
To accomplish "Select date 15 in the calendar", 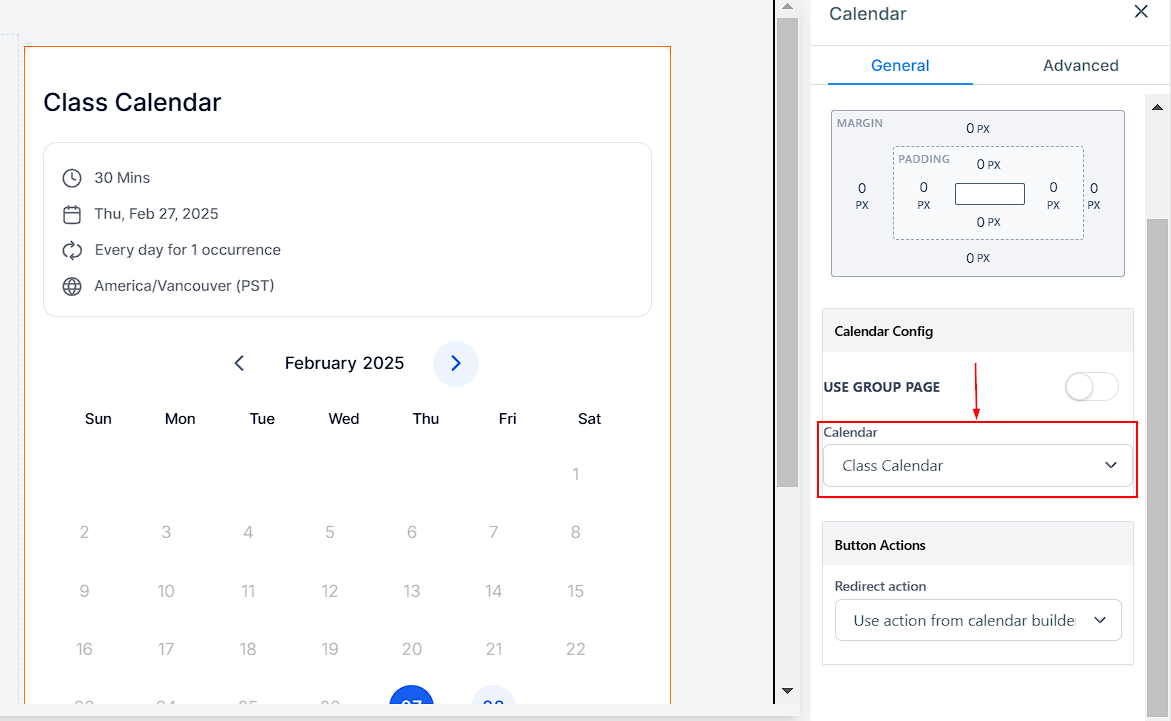I will tap(575, 591).
